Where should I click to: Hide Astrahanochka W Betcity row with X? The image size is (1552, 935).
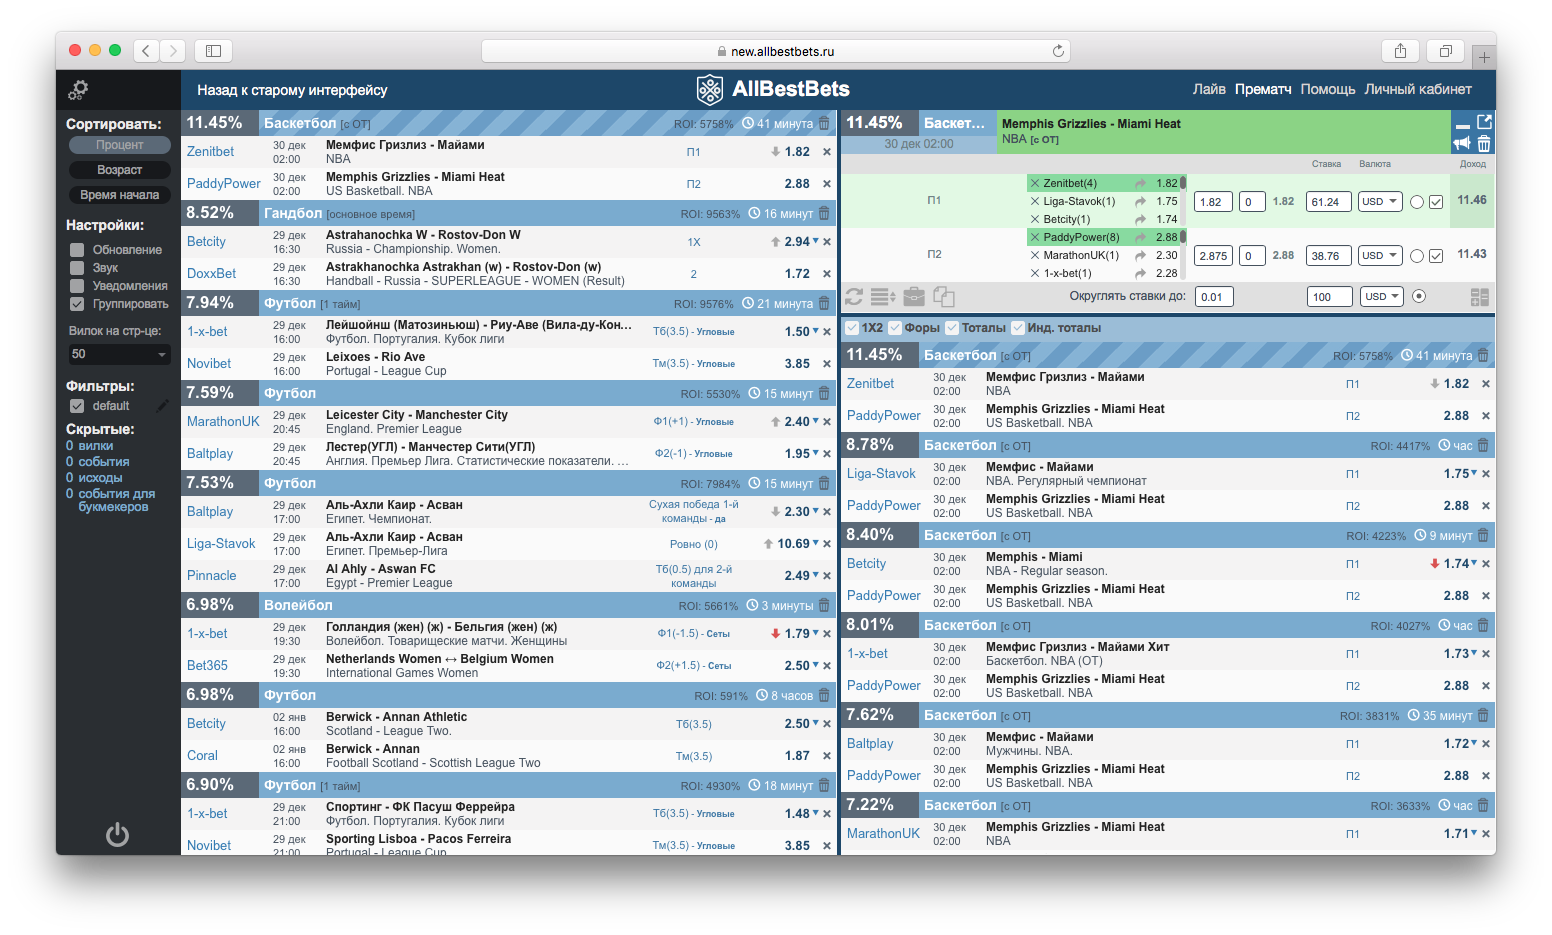pyautogui.click(x=827, y=242)
